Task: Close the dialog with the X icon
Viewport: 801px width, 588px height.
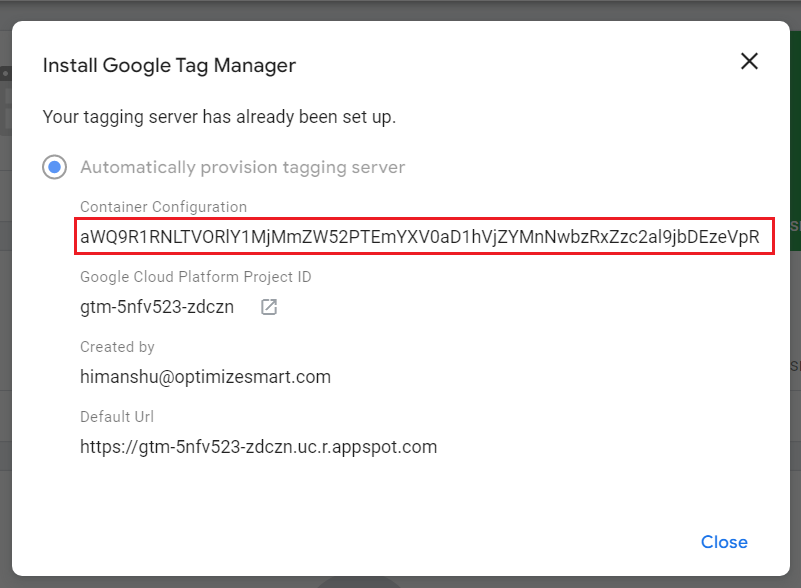Action: point(749,62)
